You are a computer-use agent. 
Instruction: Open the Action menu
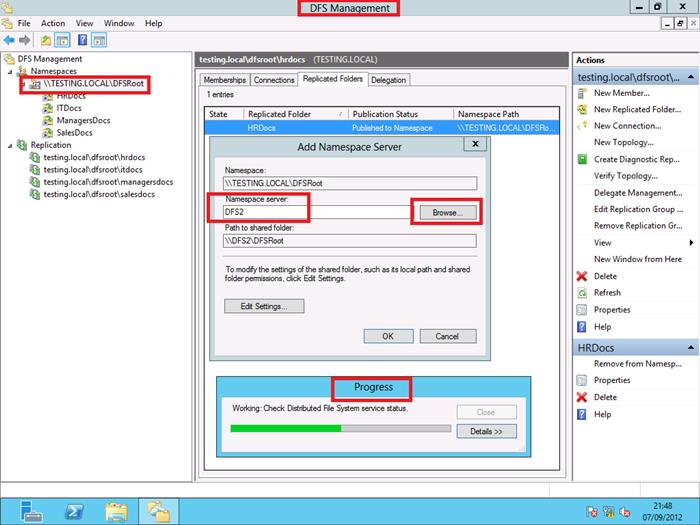(x=53, y=23)
